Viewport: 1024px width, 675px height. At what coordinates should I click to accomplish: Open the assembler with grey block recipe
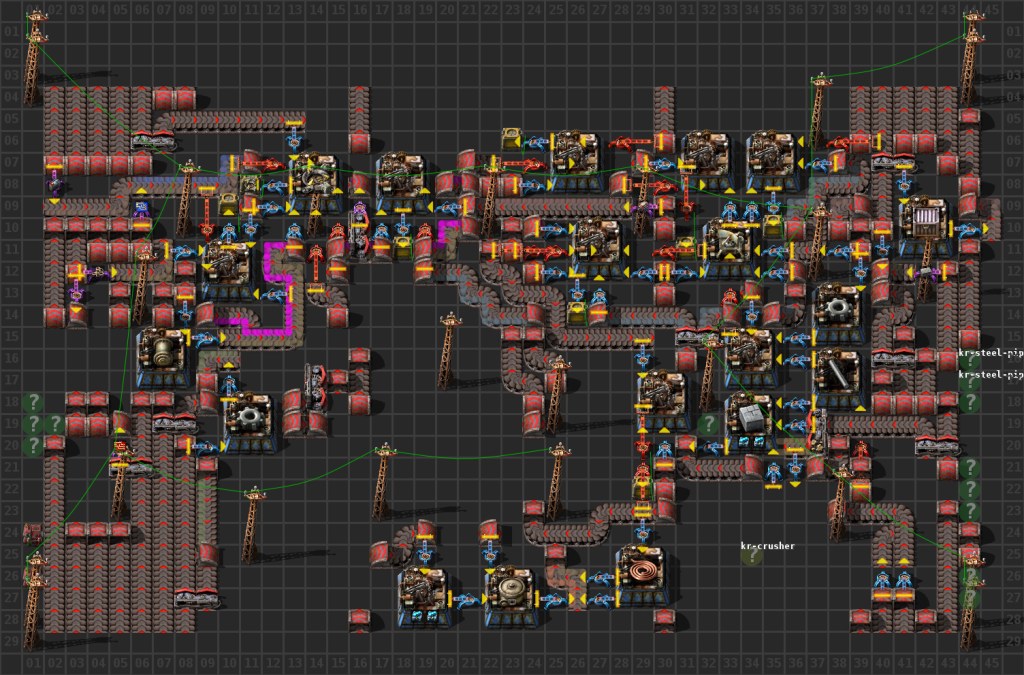(x=751, y=423)
